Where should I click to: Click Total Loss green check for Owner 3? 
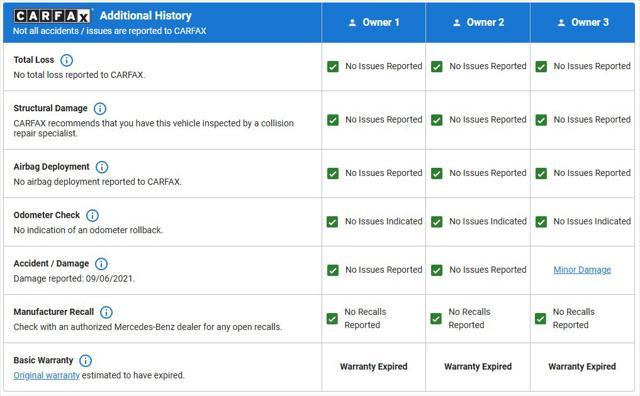pyautogui.click(x=541, y=67)
